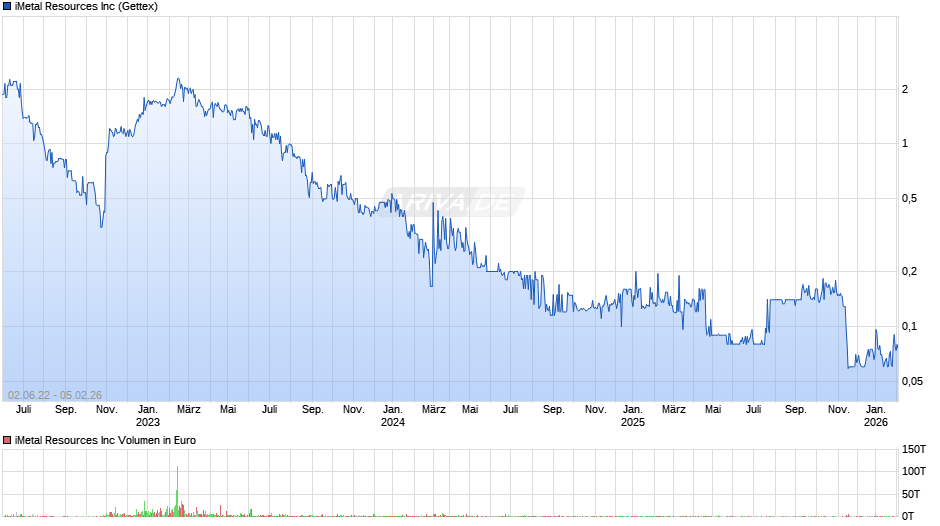Click the price line's November 2022 low point
The height and width of the screenshot is (526, 940).
pyautogui.click(x=101, y=226)
